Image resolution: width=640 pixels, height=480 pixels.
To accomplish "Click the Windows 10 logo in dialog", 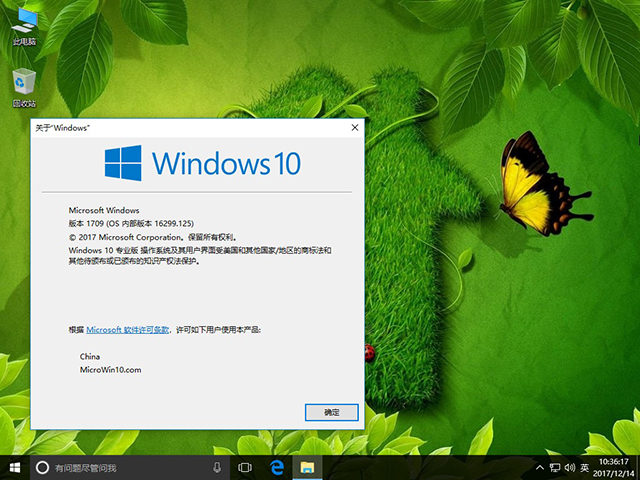I will pos(202,163).
